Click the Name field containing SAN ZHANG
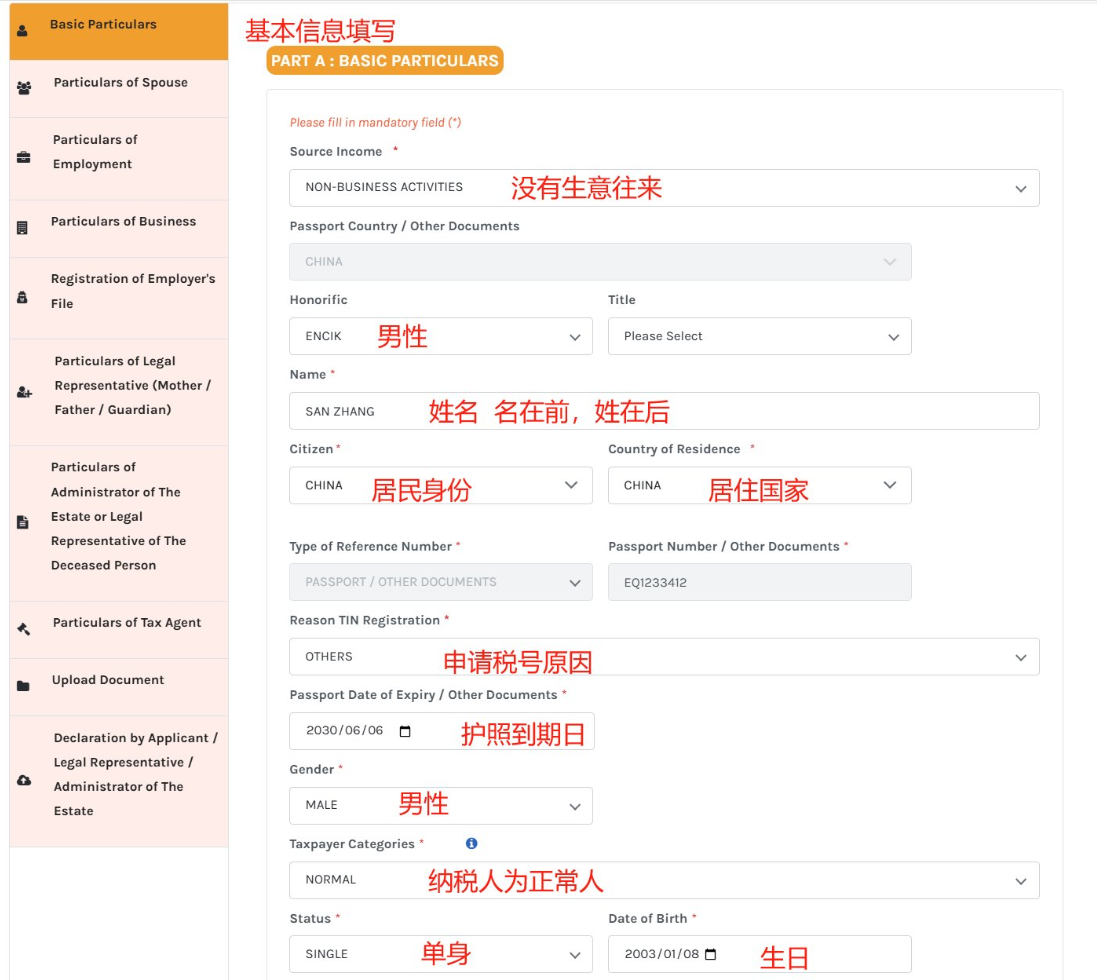Viewport: 1097px width, 980px height. click(x=664, y=411)
